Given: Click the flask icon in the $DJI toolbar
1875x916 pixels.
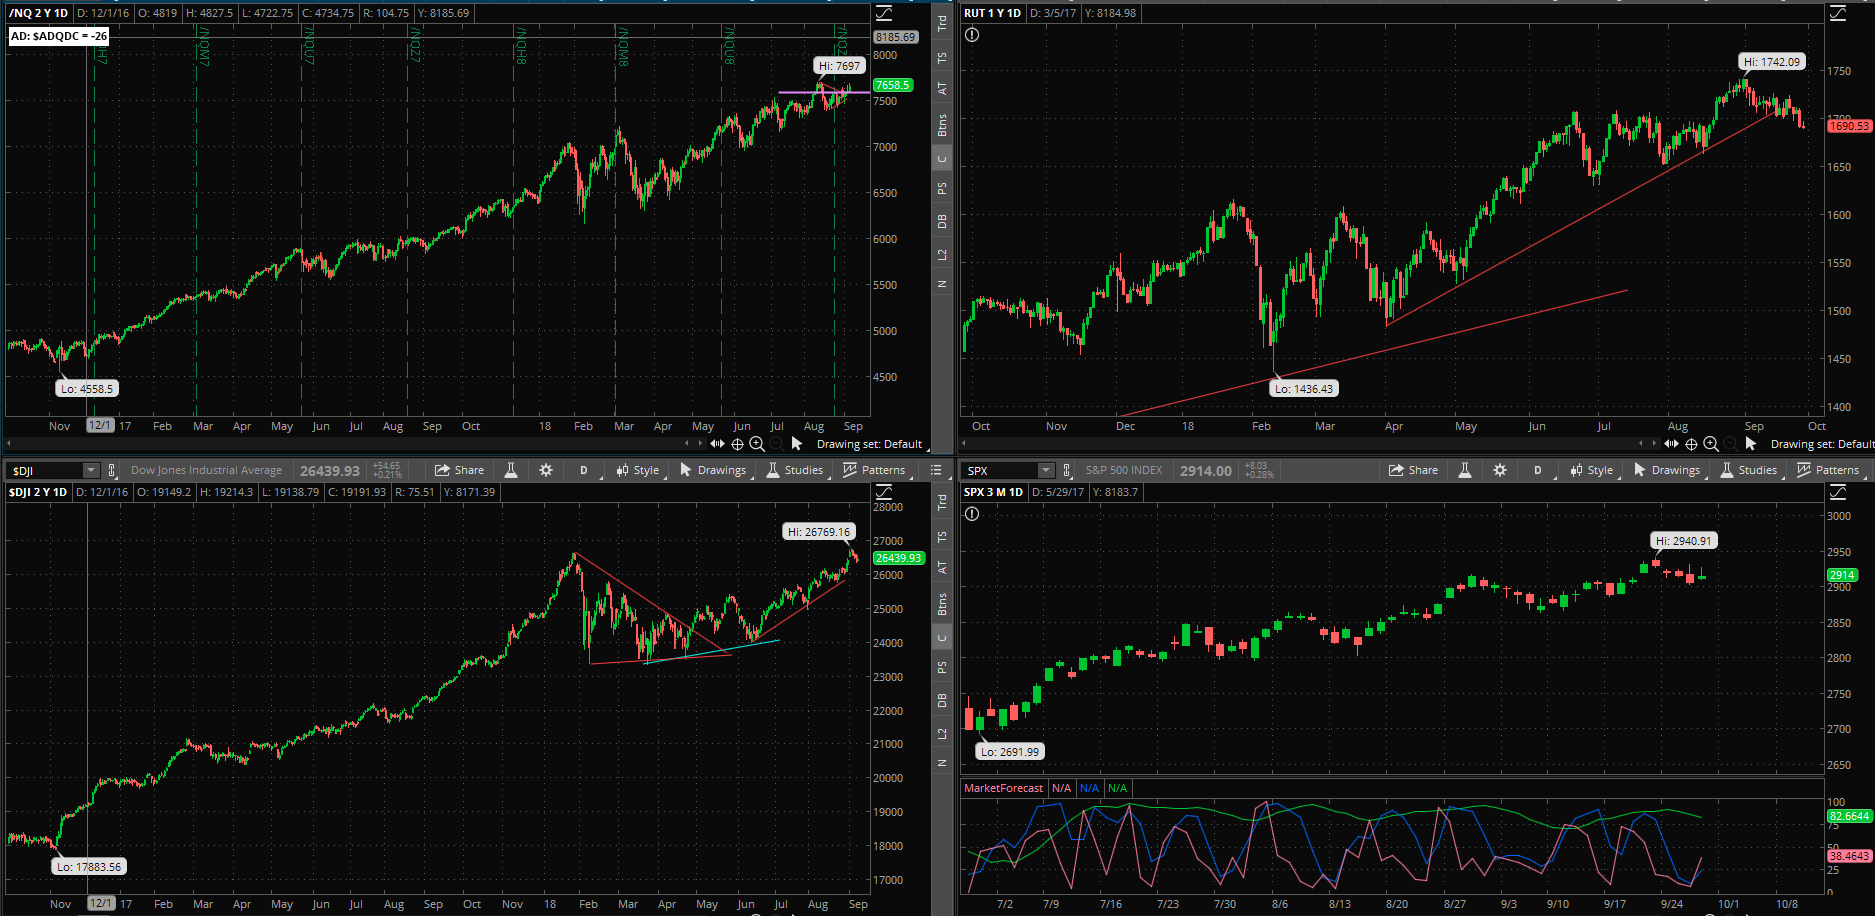Looking at the screenshot, I should click(511, 470).
